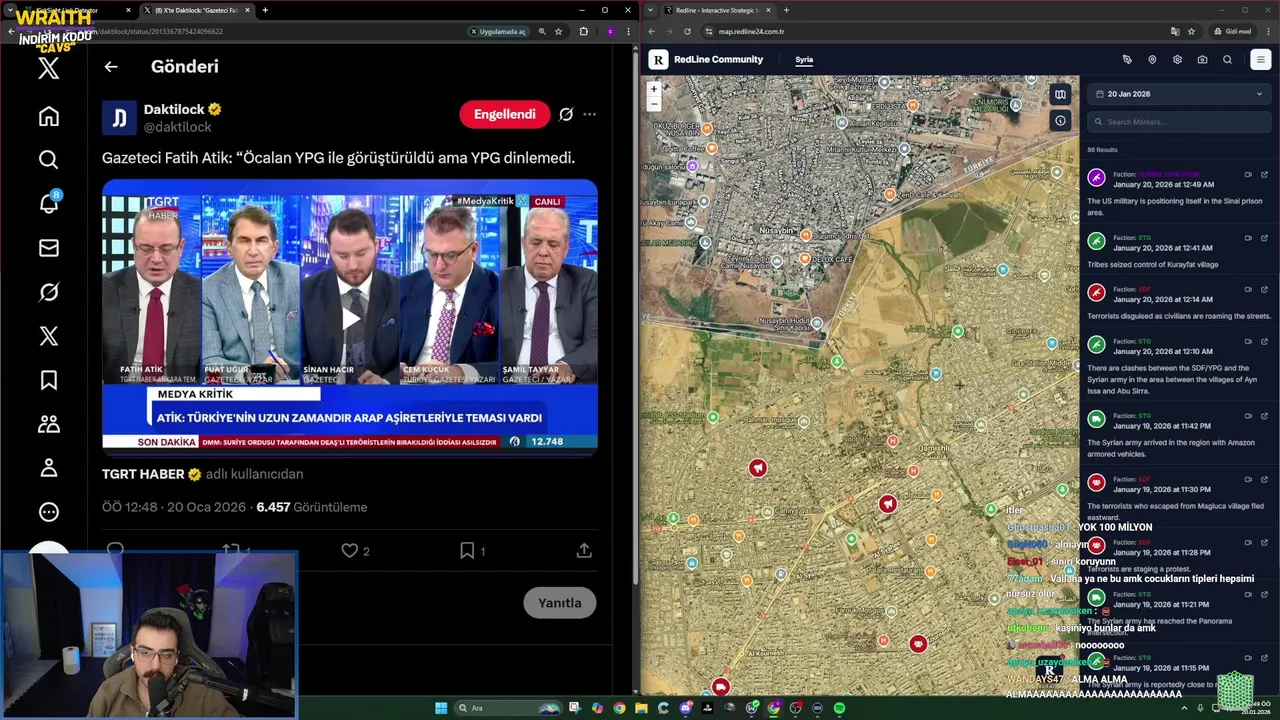Go back using arrow beside Gönderi
Viewport: 1280px width, 720px height.
click(x=111, y=67)
